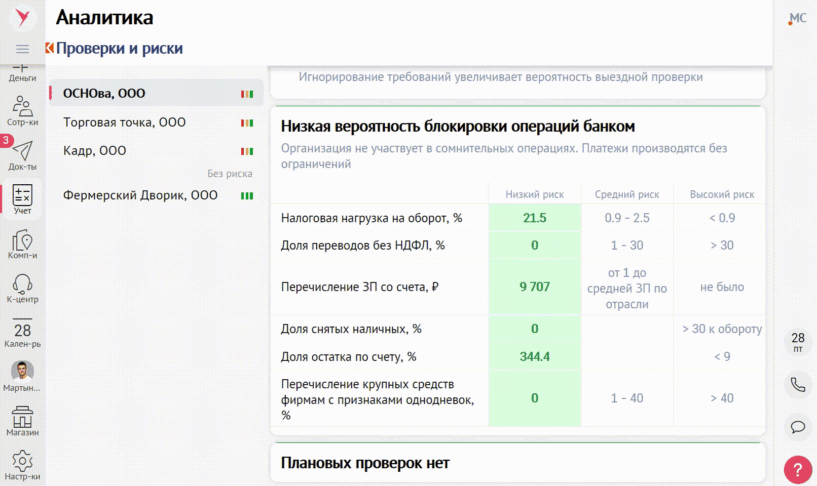
Task: Open the Кален-рь calendar icon
Action: pyautogui.click(x=22, y=332)
